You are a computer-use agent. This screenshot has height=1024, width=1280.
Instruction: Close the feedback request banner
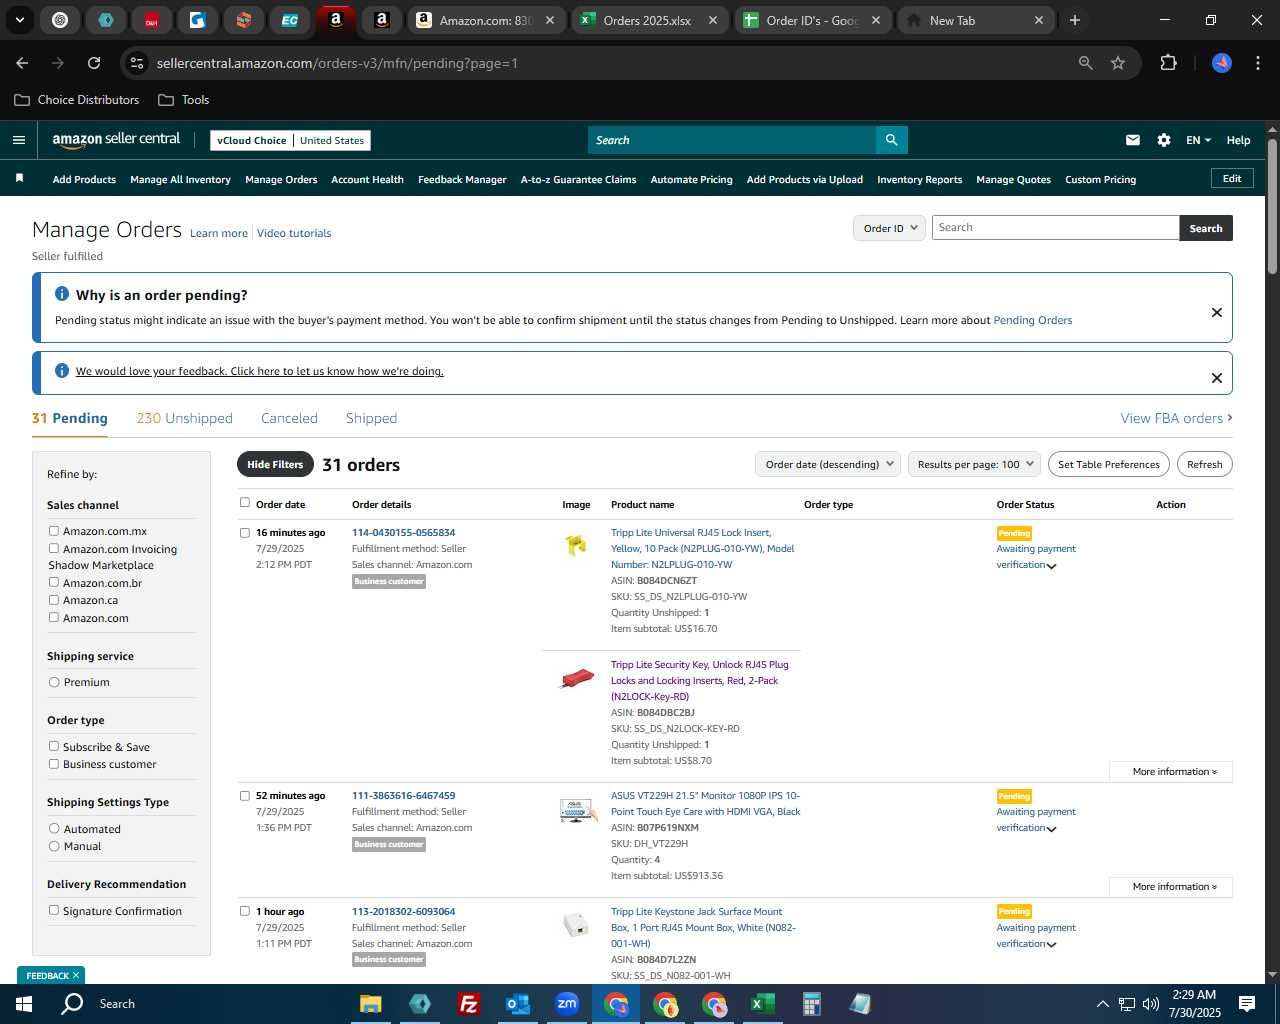1217,378
